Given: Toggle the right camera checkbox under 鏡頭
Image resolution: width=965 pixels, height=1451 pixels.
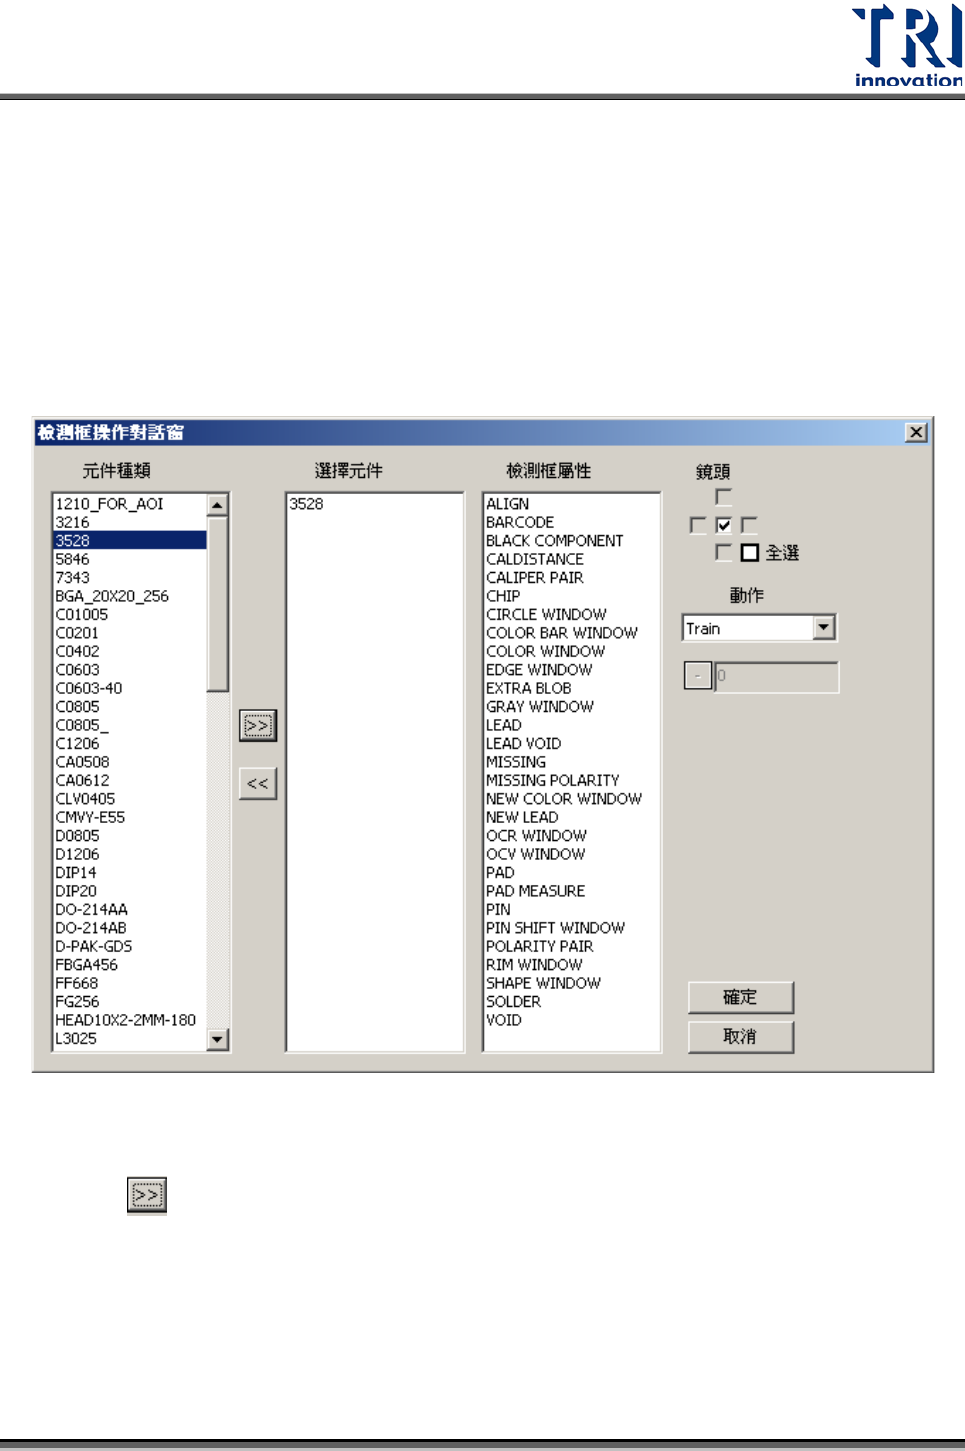Looking at the screenshot, I should (x=750, y=525).
